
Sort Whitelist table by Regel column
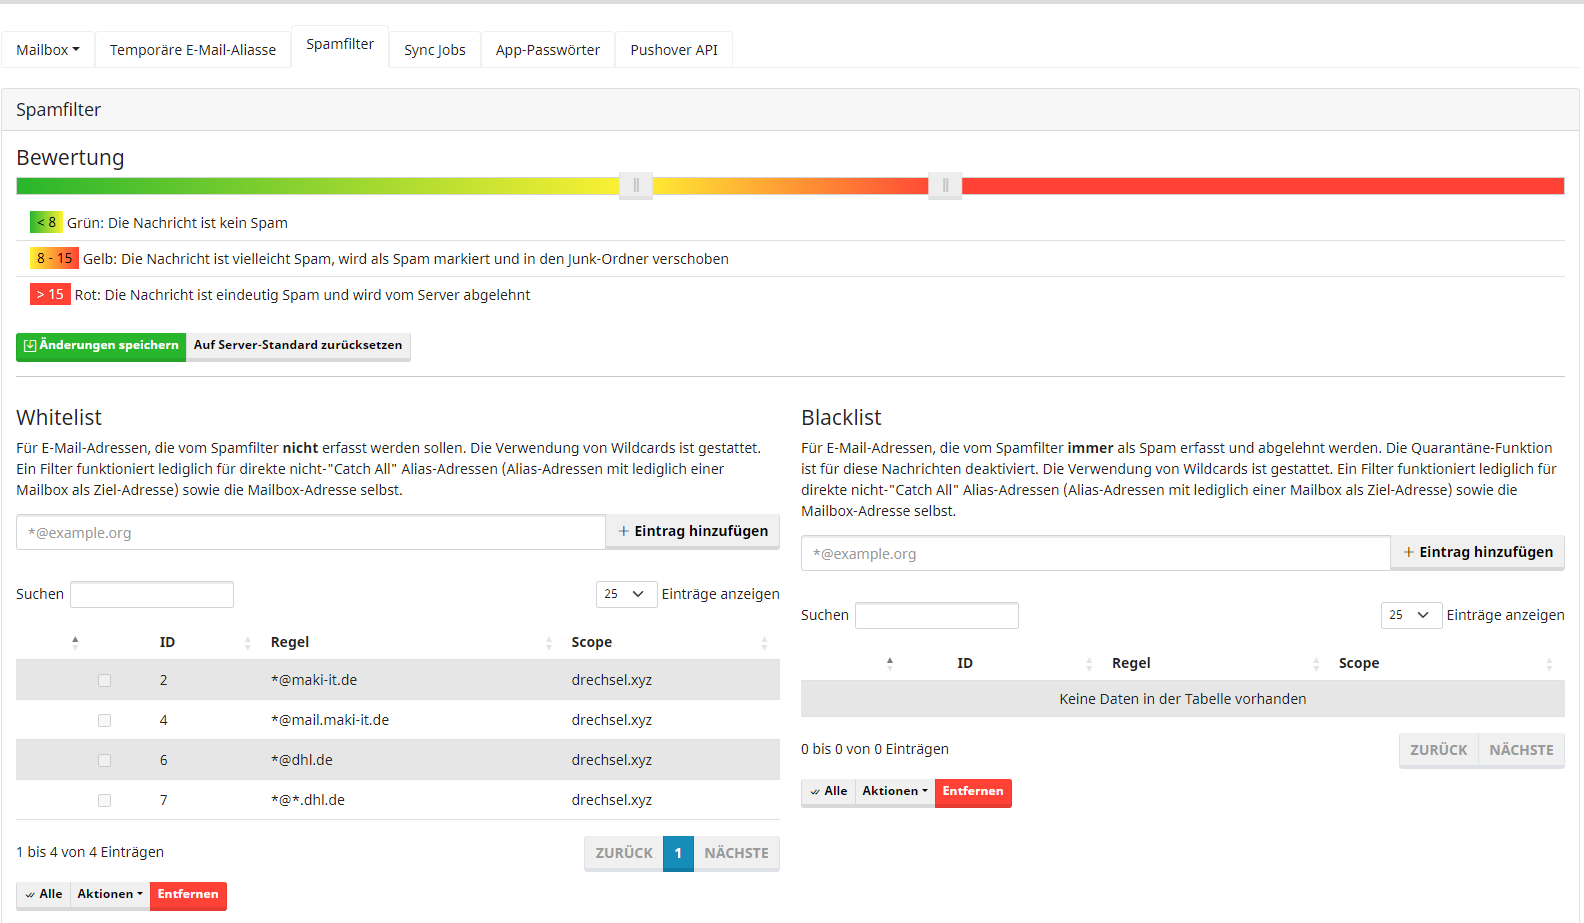[290, 642]
